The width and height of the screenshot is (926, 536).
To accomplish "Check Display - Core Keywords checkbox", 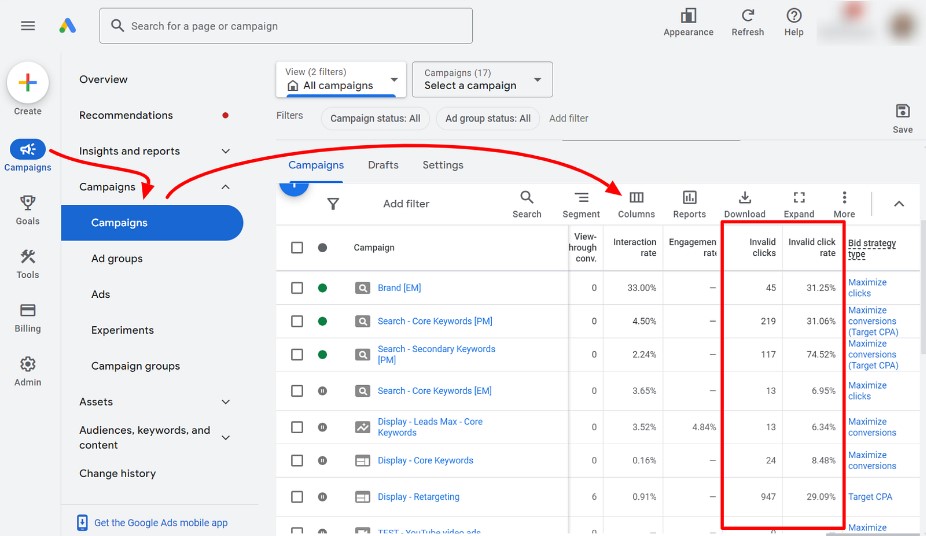I will coord(297,460).
